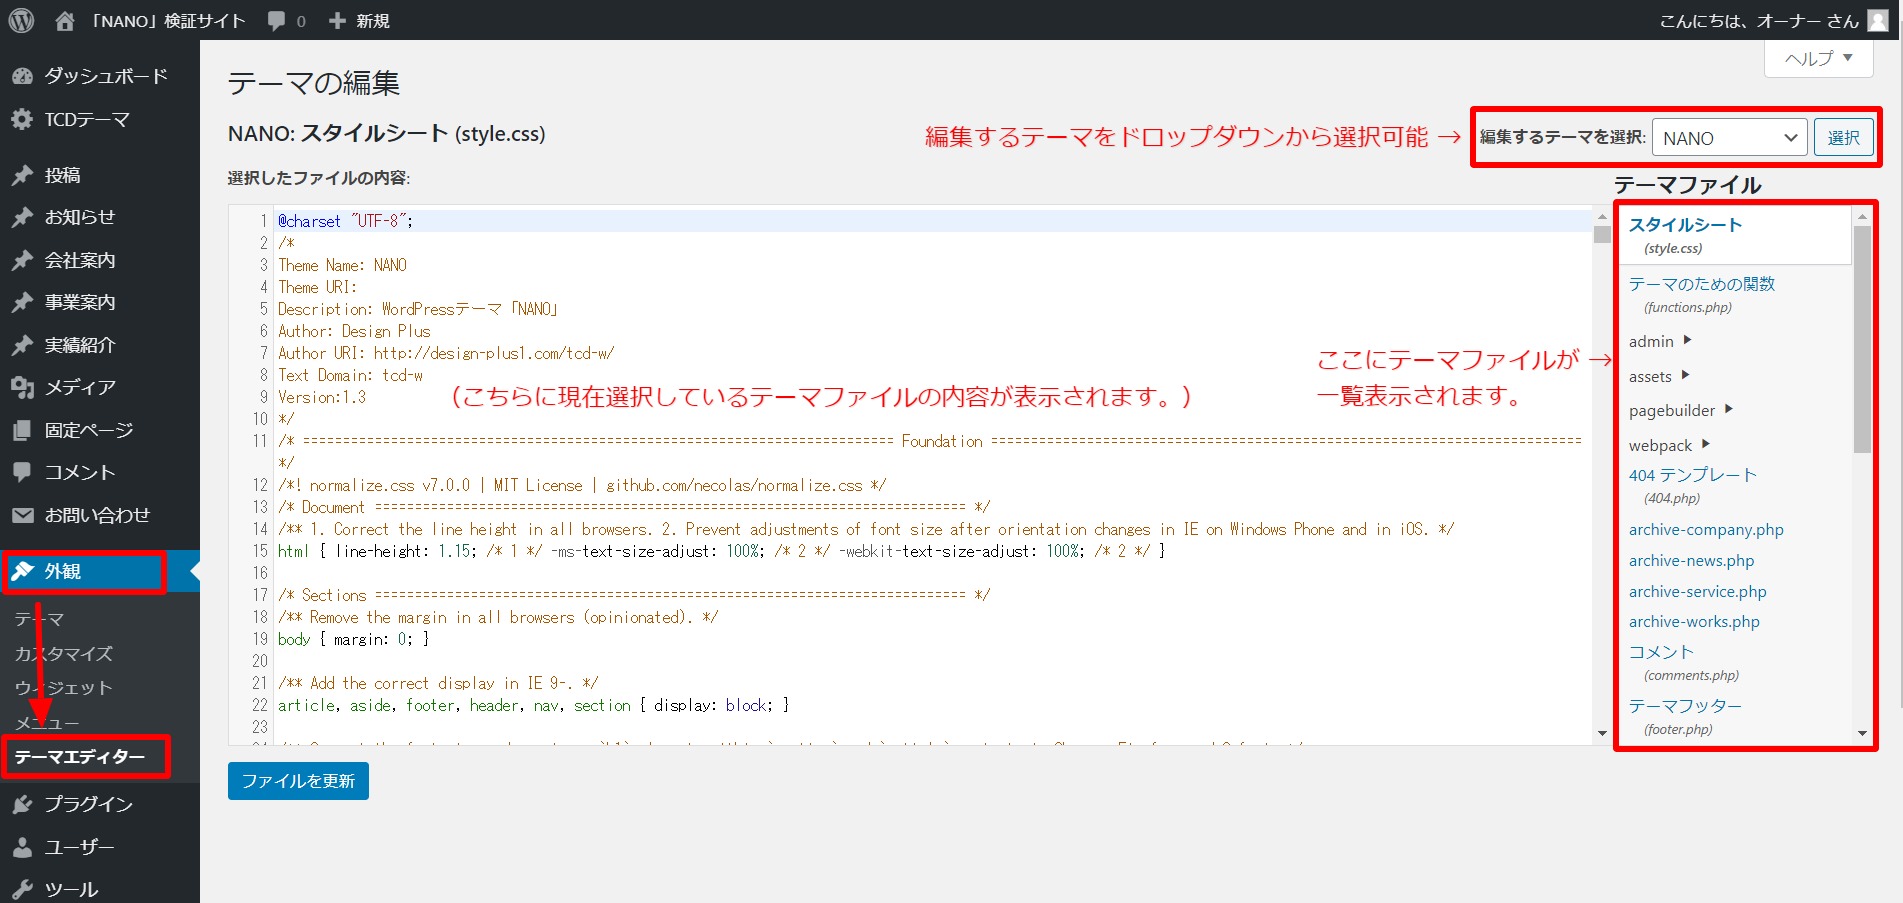1903x903 pixels.
Task: Click the theme files scroll down arrow
Action: point(1861,734)
